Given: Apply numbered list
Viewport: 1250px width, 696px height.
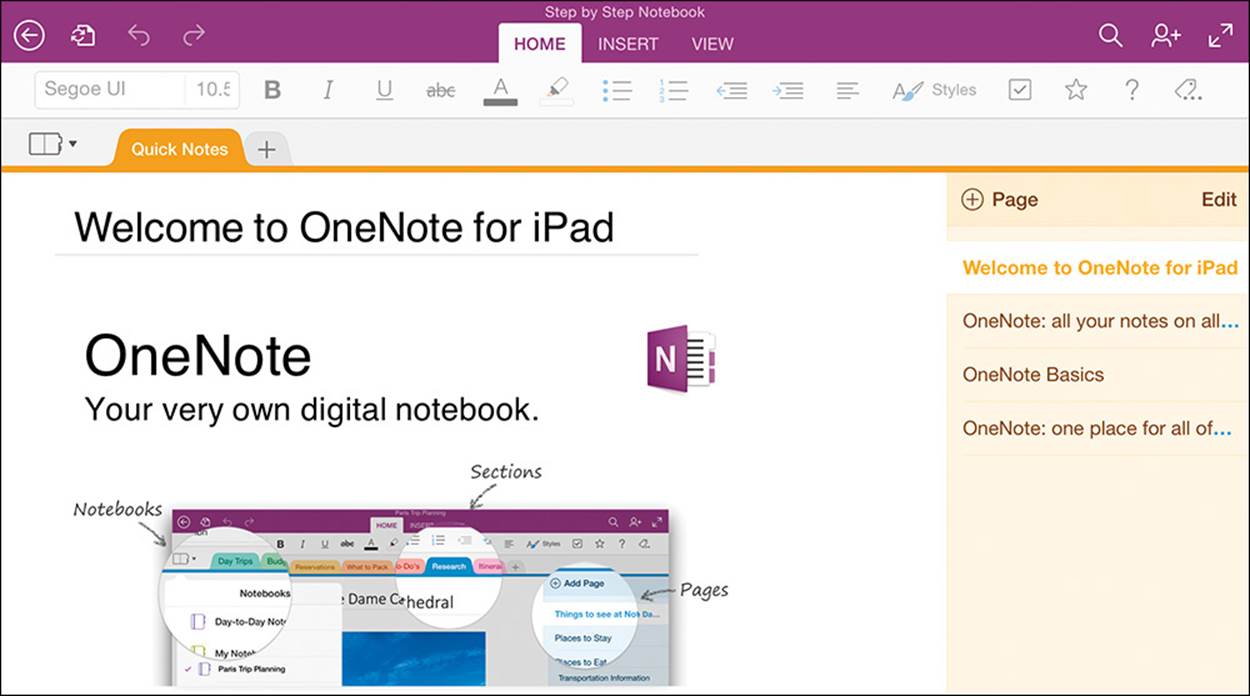Looking at the screenshot, I should pyautogui.click(x=673, y=90).
